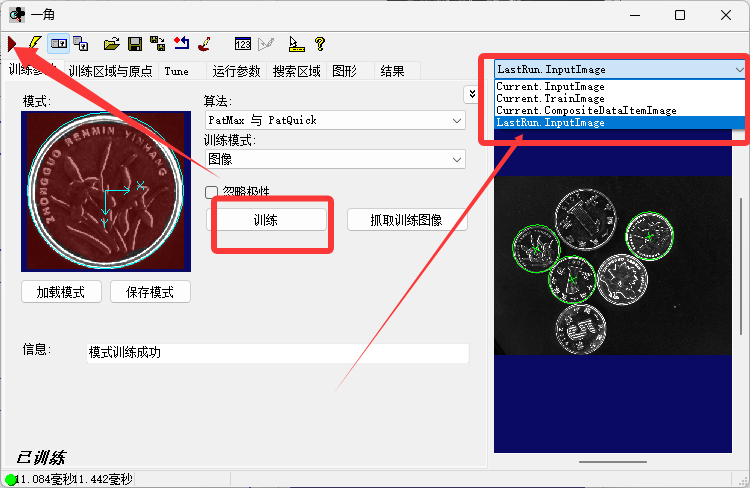Click the green status indicator in status bar

[x=10, y=478]
